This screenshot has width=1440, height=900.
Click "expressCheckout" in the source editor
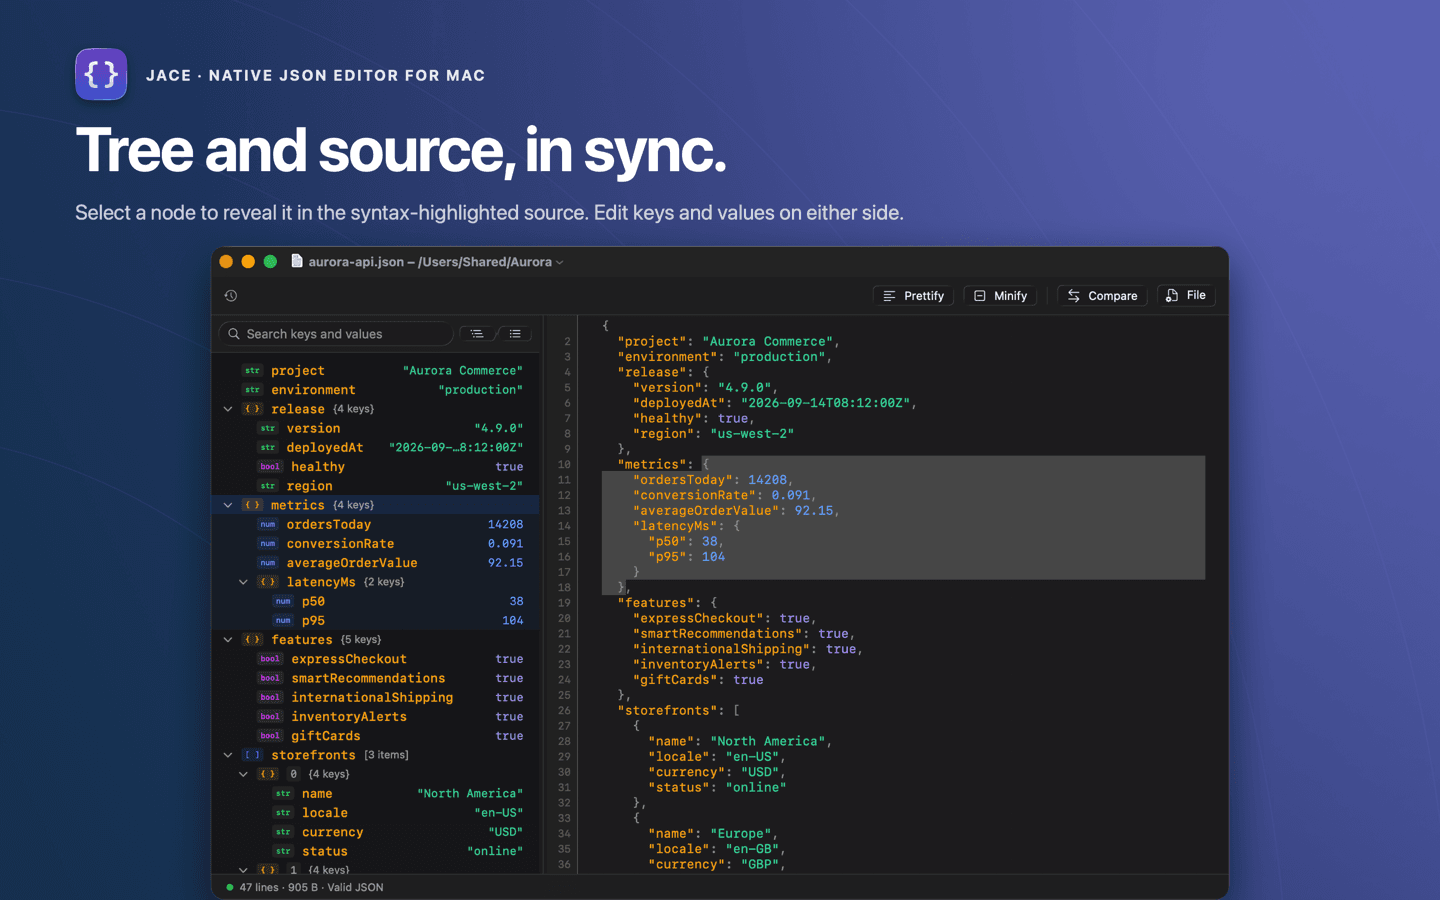[698, 618]
